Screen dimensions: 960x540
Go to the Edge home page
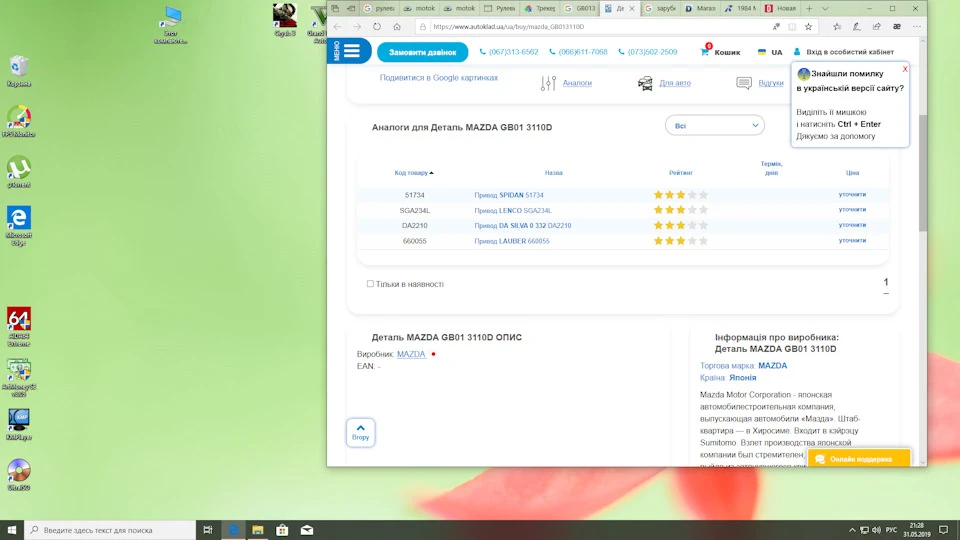(397, 27)
